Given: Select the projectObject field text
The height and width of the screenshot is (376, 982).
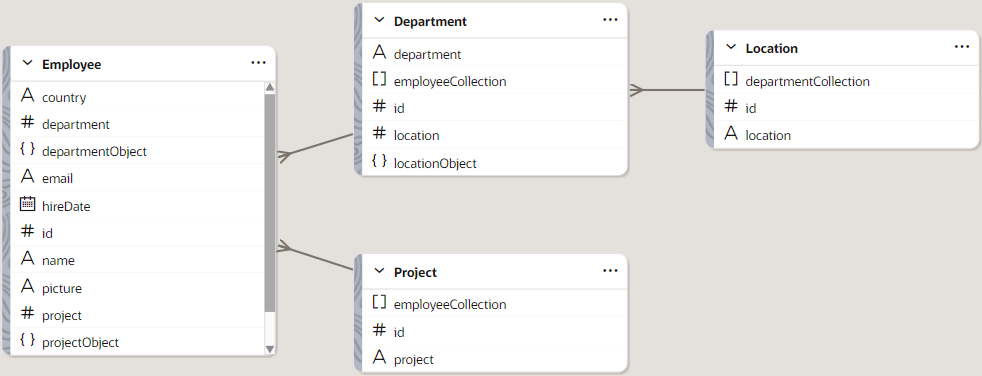Looking at the screenshot, I should 80,343.
